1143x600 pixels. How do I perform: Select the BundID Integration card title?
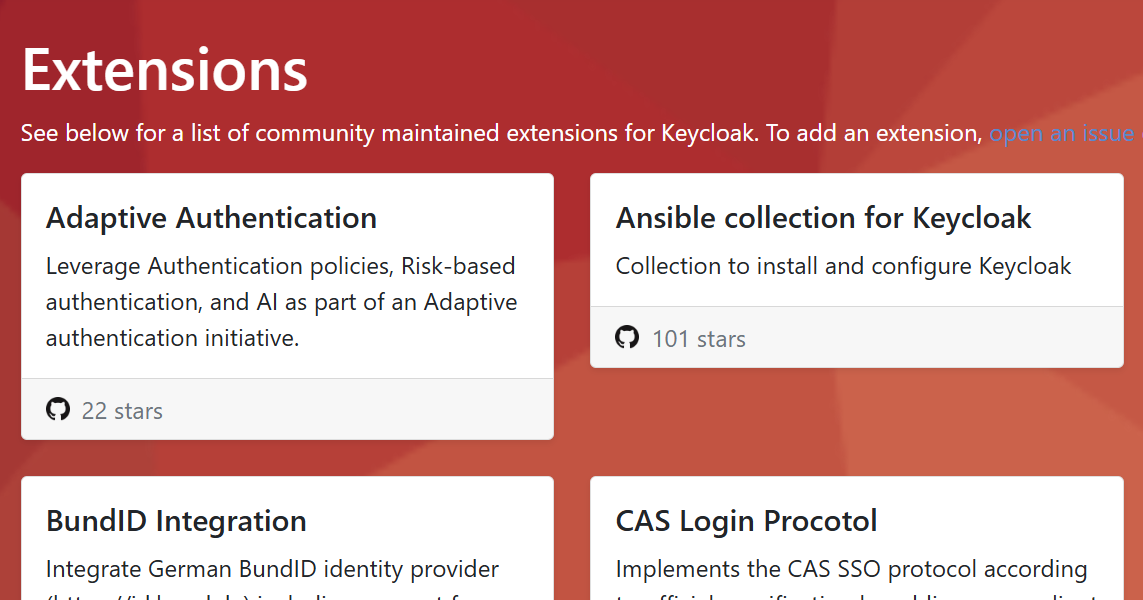click(174, 521)
